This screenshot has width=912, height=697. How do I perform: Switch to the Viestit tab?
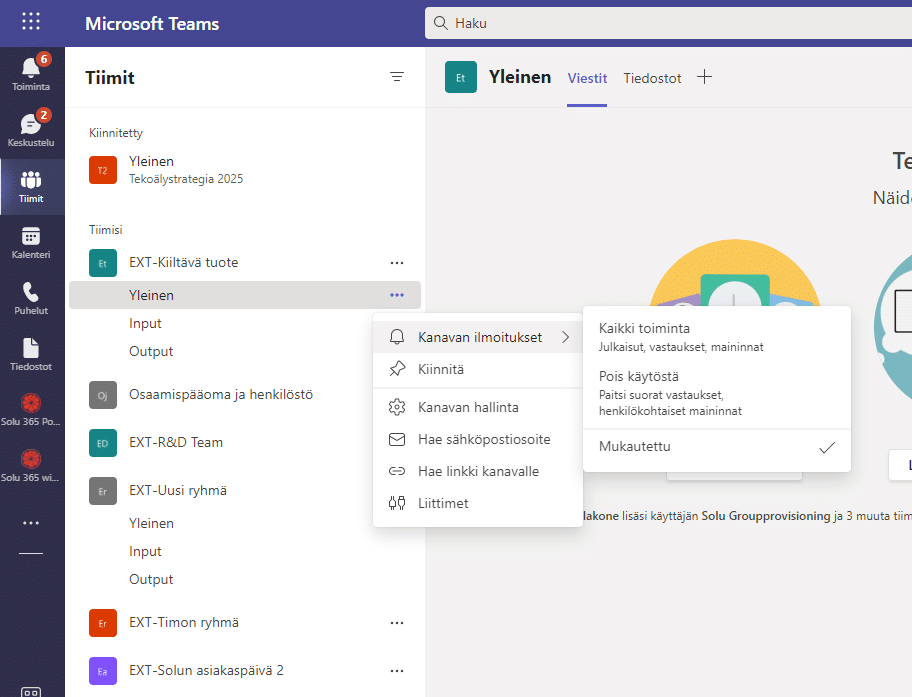pos(587,78)
